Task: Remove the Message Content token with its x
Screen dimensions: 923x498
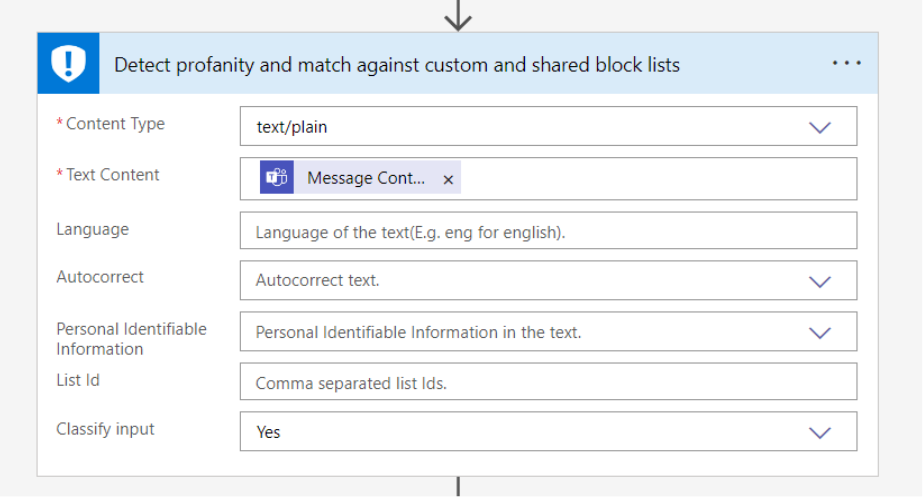Action: (x=448, y=179)
